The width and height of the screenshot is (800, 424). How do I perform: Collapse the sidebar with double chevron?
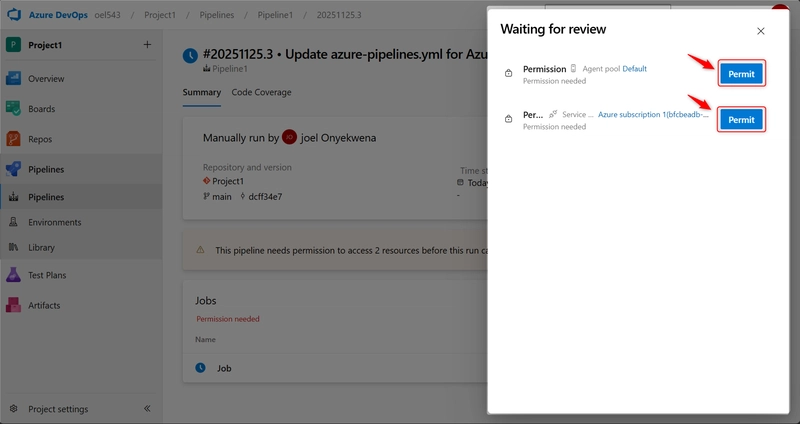point(147,409)
